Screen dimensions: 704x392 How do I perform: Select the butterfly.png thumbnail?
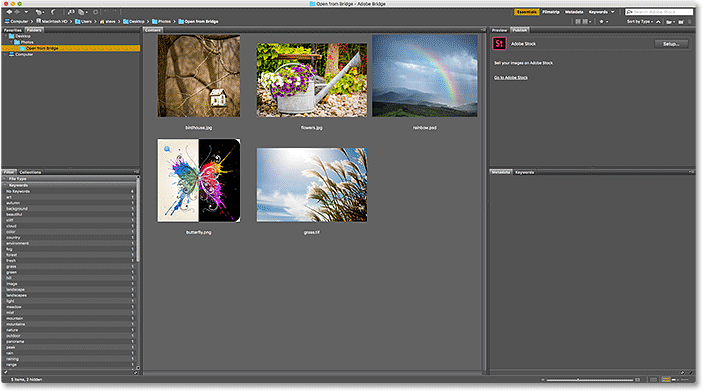click(199, 181)
